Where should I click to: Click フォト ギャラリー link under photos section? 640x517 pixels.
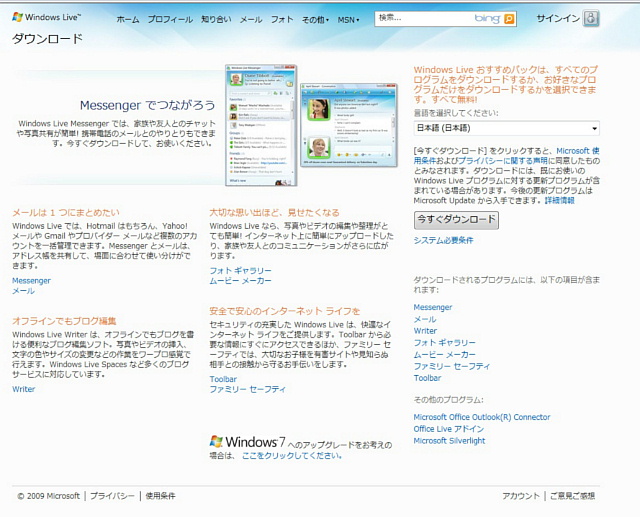coord(240,271)
